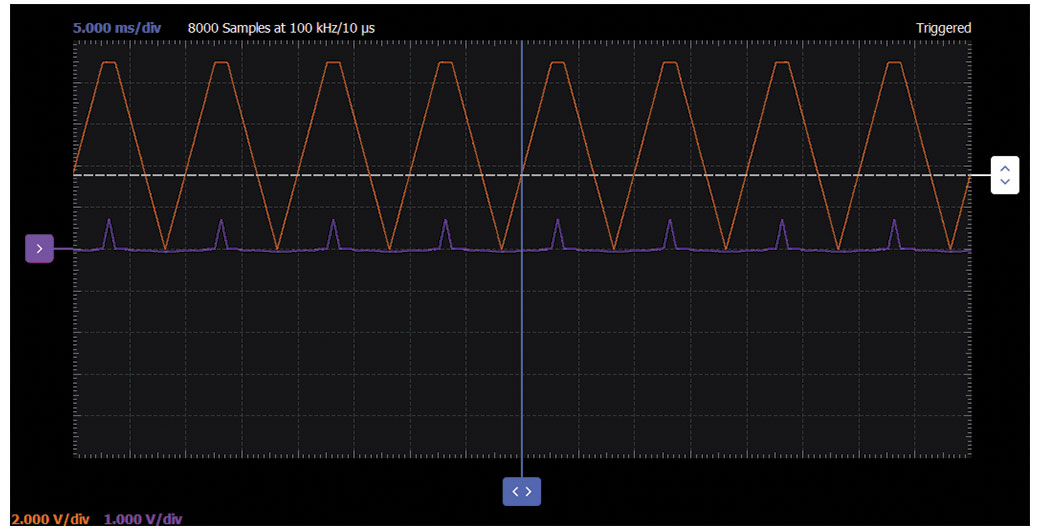Click where the blue cursor crosses the trigger line
The height and width of the screenshot is (532, 1040).
coord(522,175)
